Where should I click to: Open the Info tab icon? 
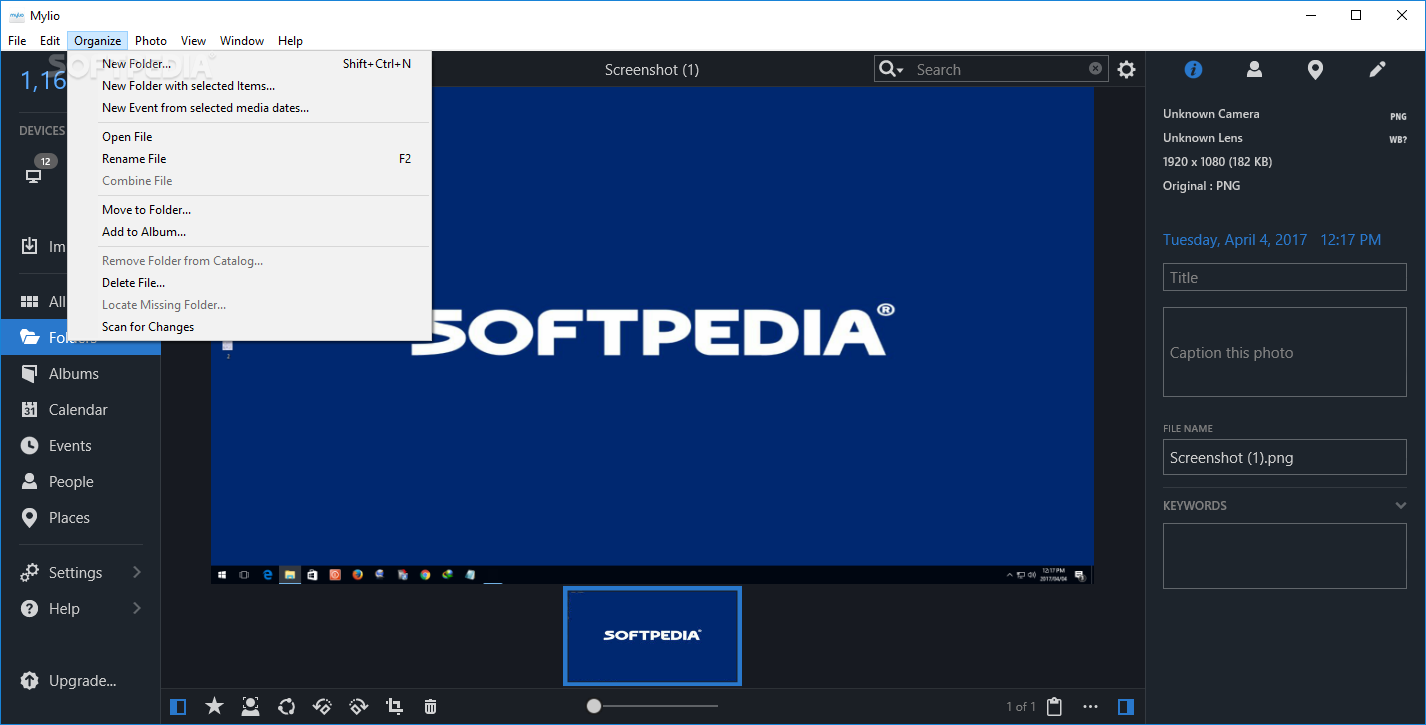pos(1193,69)
